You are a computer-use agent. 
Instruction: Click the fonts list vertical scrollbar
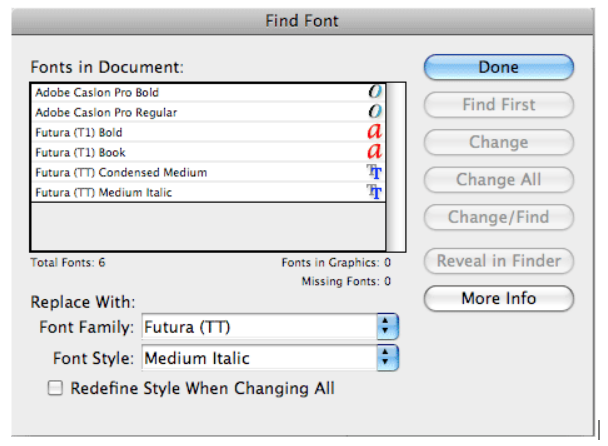click(x=396, y=167)
